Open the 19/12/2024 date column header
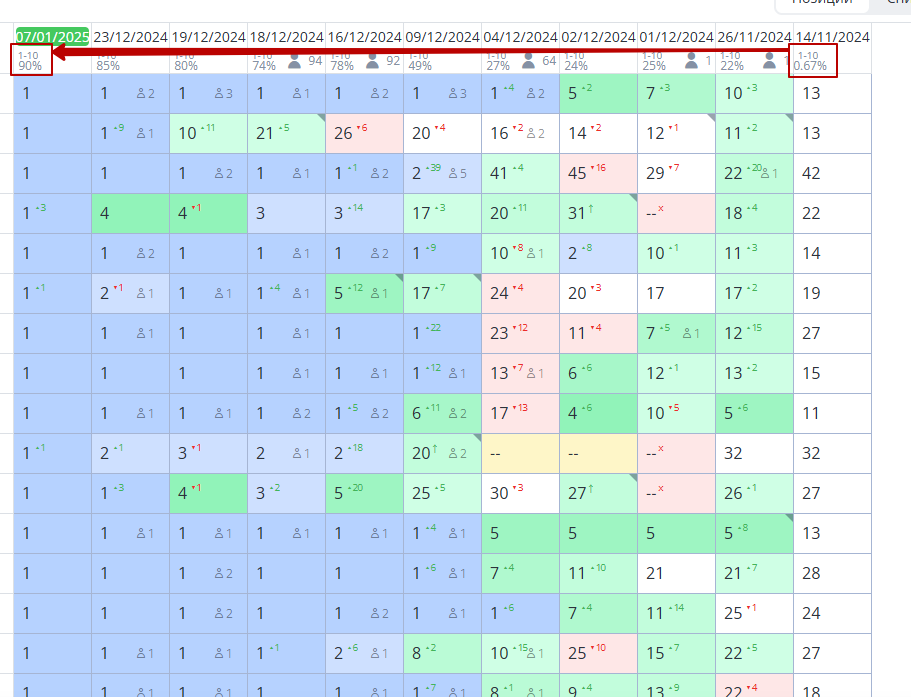Viewport: 911px width, 697px height. pyautogui.click(x=209, y=37)
